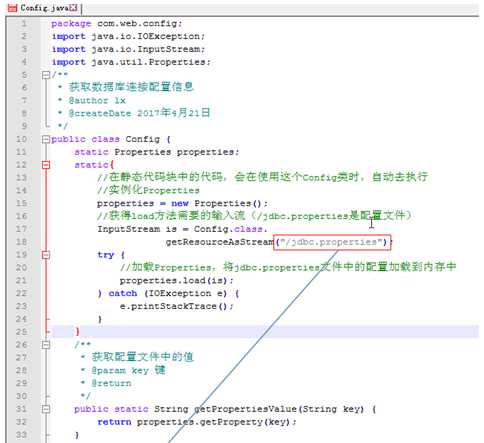The height and width of the screenshot is (443, 484).
Task: Click on '//实例化Properties' comment
Action: pos(148,190)
